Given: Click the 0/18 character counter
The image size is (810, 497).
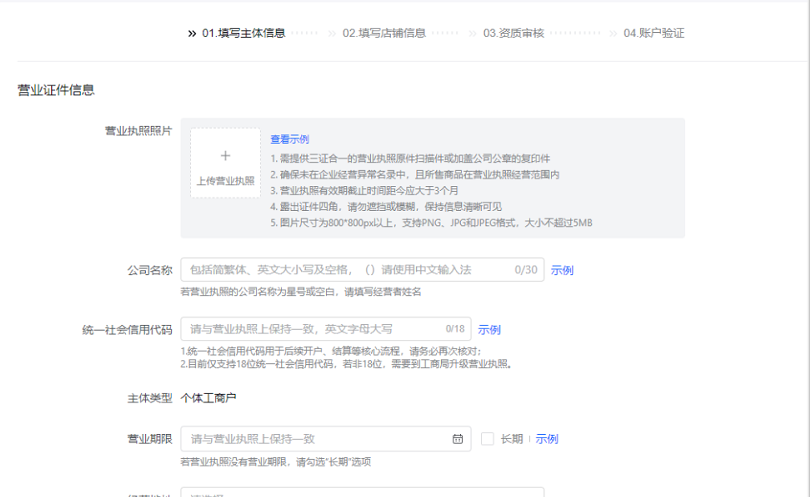Looking at the screenshot, I should pyautogui.click(x=455, y=329).
